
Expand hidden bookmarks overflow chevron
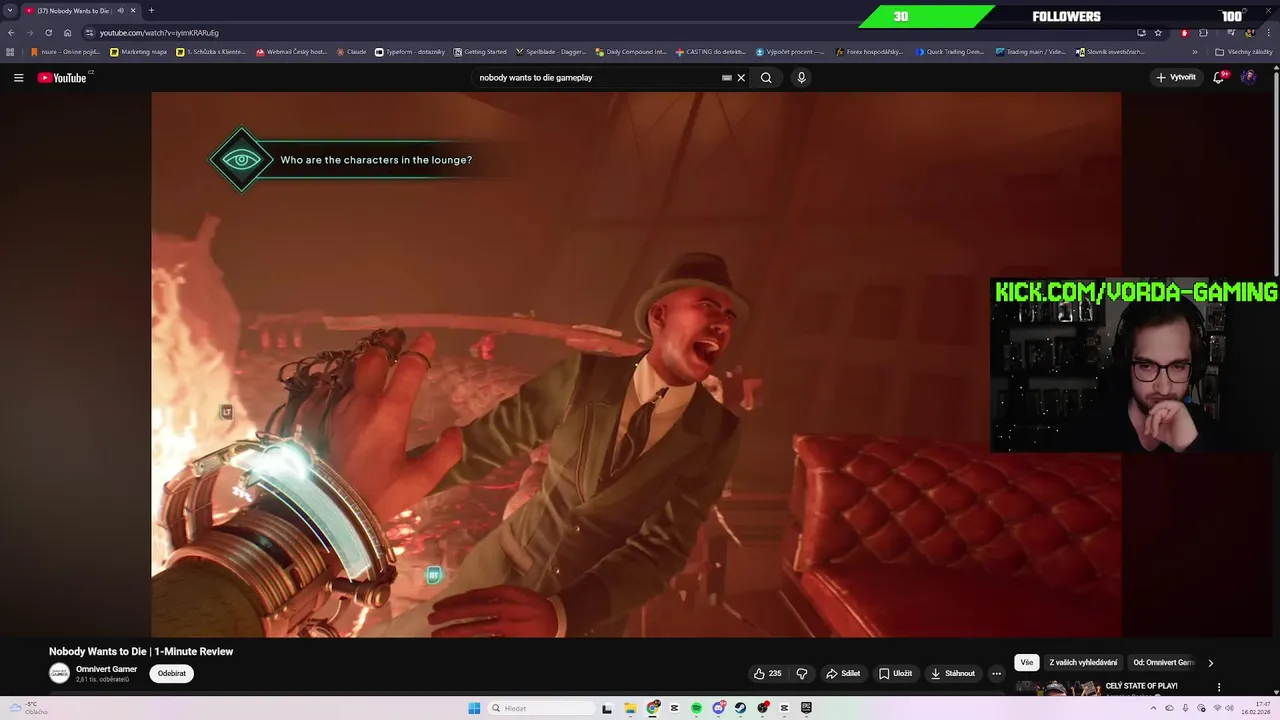(x=1195, y=52)
